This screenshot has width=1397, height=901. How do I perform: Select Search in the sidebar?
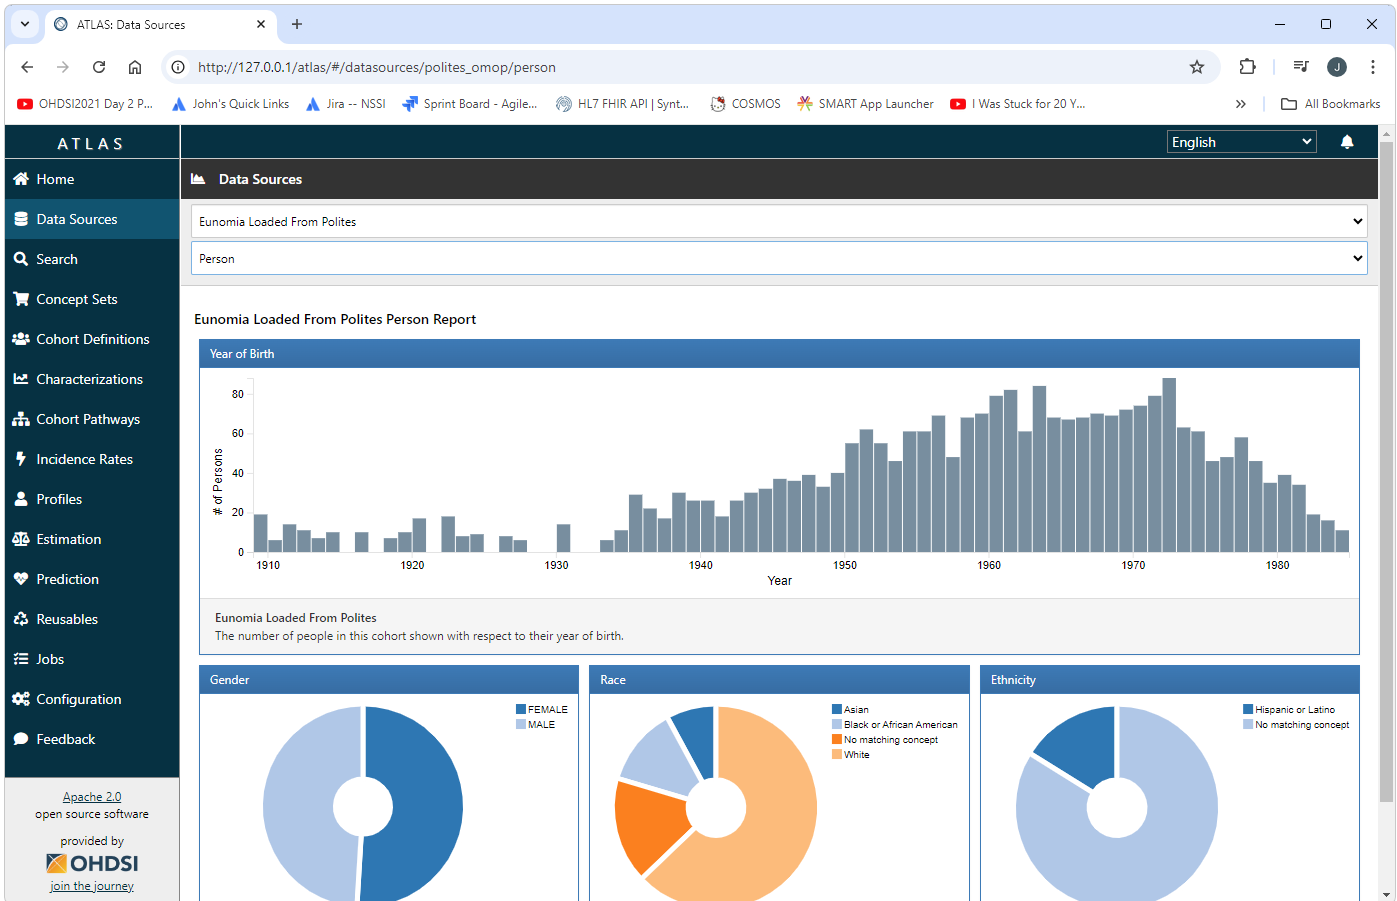pyautogui.click(x=92, y=259)
